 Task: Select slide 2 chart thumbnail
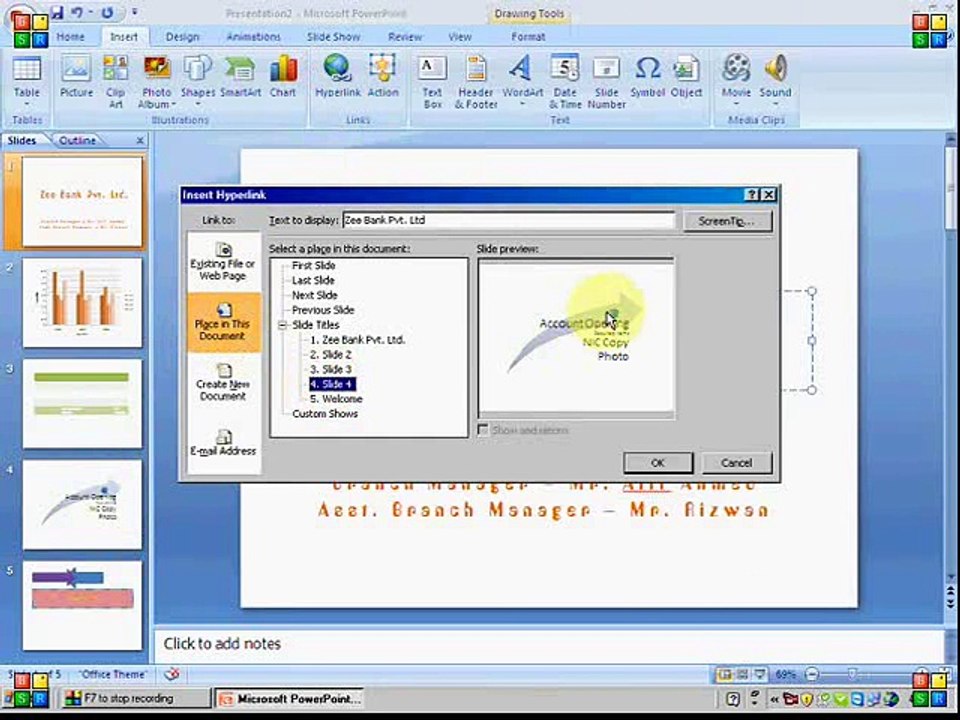pyautogui.click(x=82, y=302)
